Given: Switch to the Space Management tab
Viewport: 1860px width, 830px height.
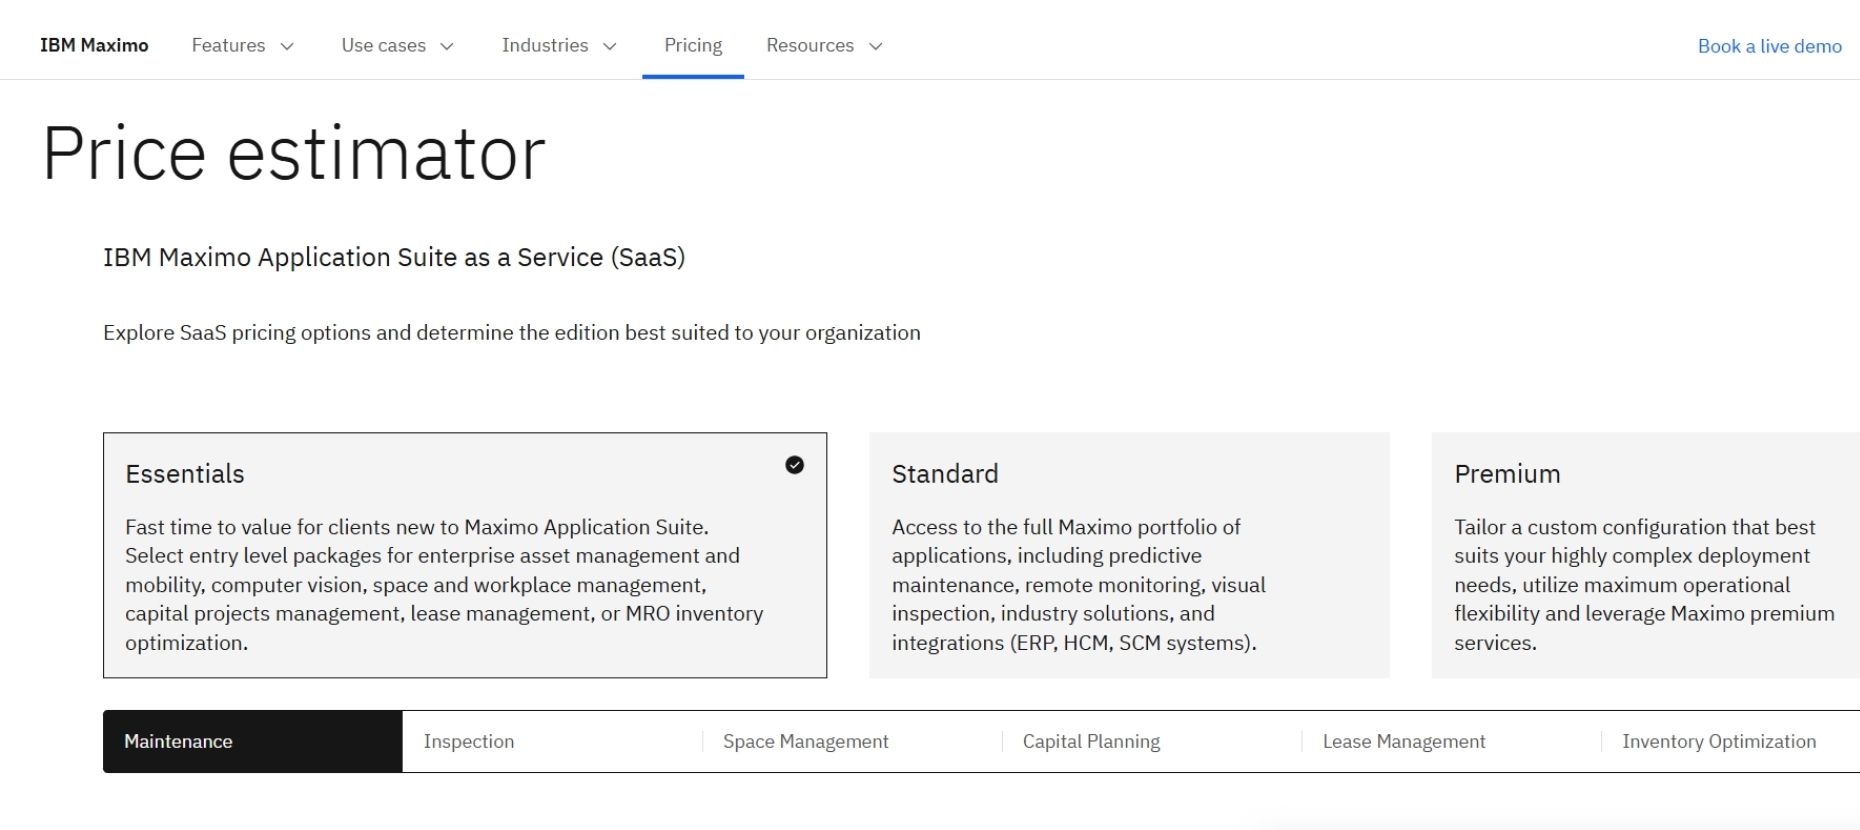Looking at the screenshot, I should click(x=852, y=741).
